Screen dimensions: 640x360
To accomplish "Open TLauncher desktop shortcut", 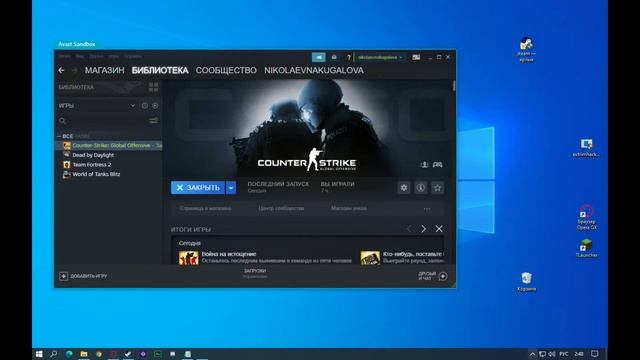I will pyautogui.click(x=587, y=248).
